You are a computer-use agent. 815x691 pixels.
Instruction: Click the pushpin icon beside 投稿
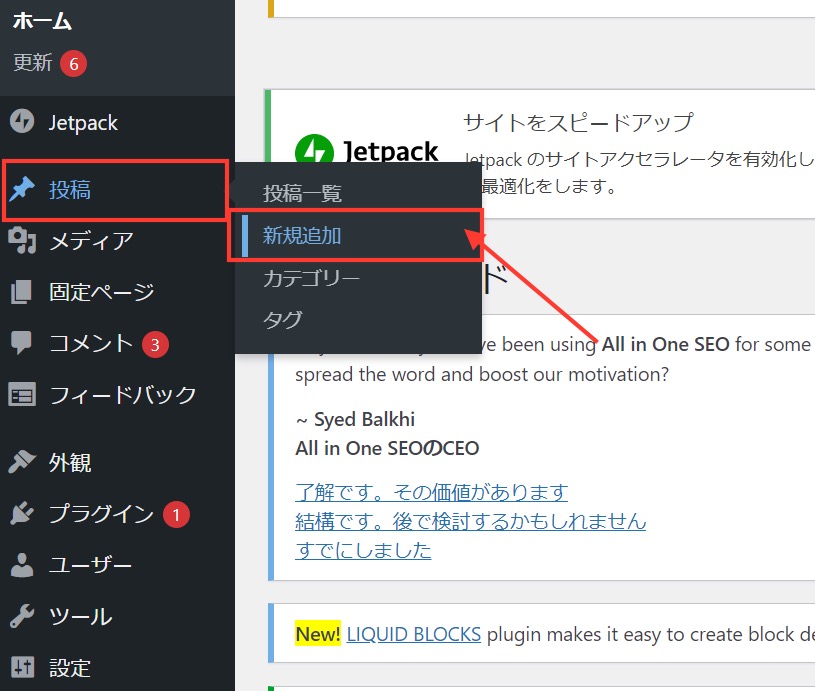21,190
